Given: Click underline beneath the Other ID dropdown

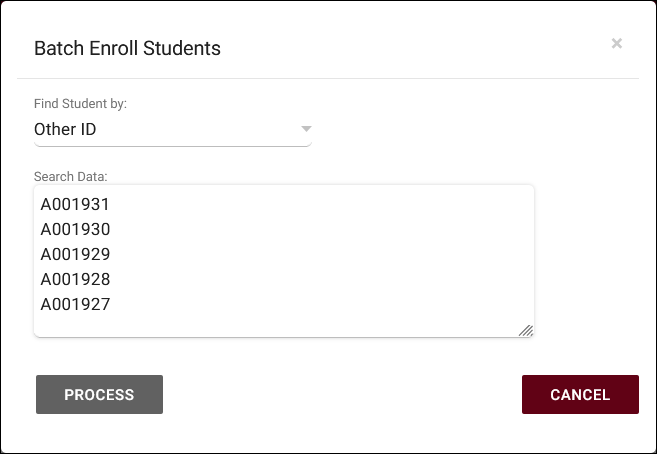Looking at the screenshot, I should (x=172, y=146).
